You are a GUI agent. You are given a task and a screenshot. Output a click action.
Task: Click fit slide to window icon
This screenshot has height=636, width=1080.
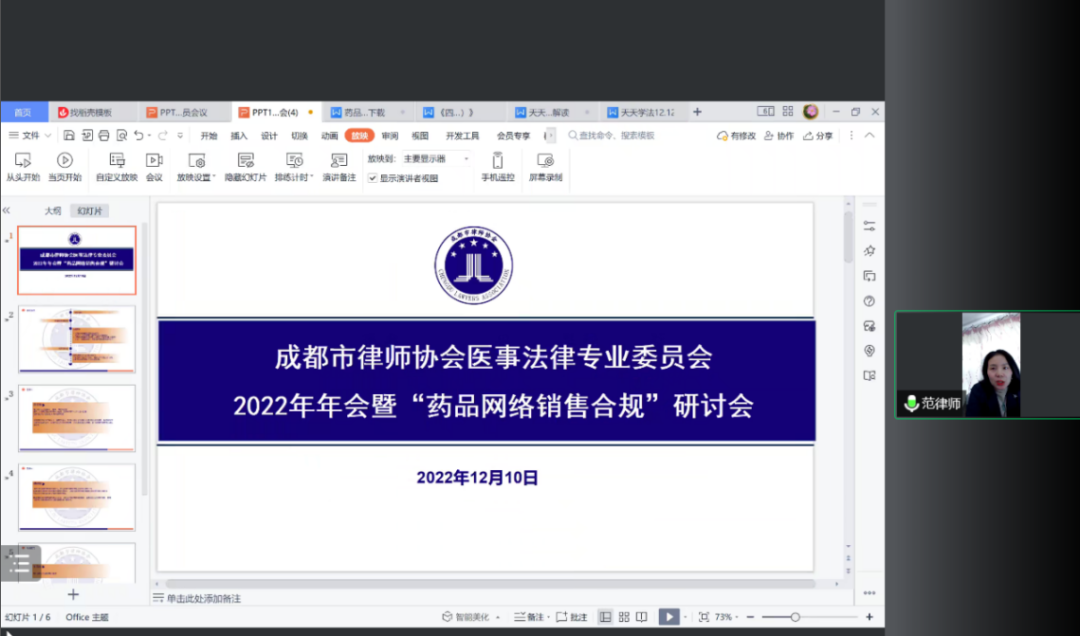[703, 617]
